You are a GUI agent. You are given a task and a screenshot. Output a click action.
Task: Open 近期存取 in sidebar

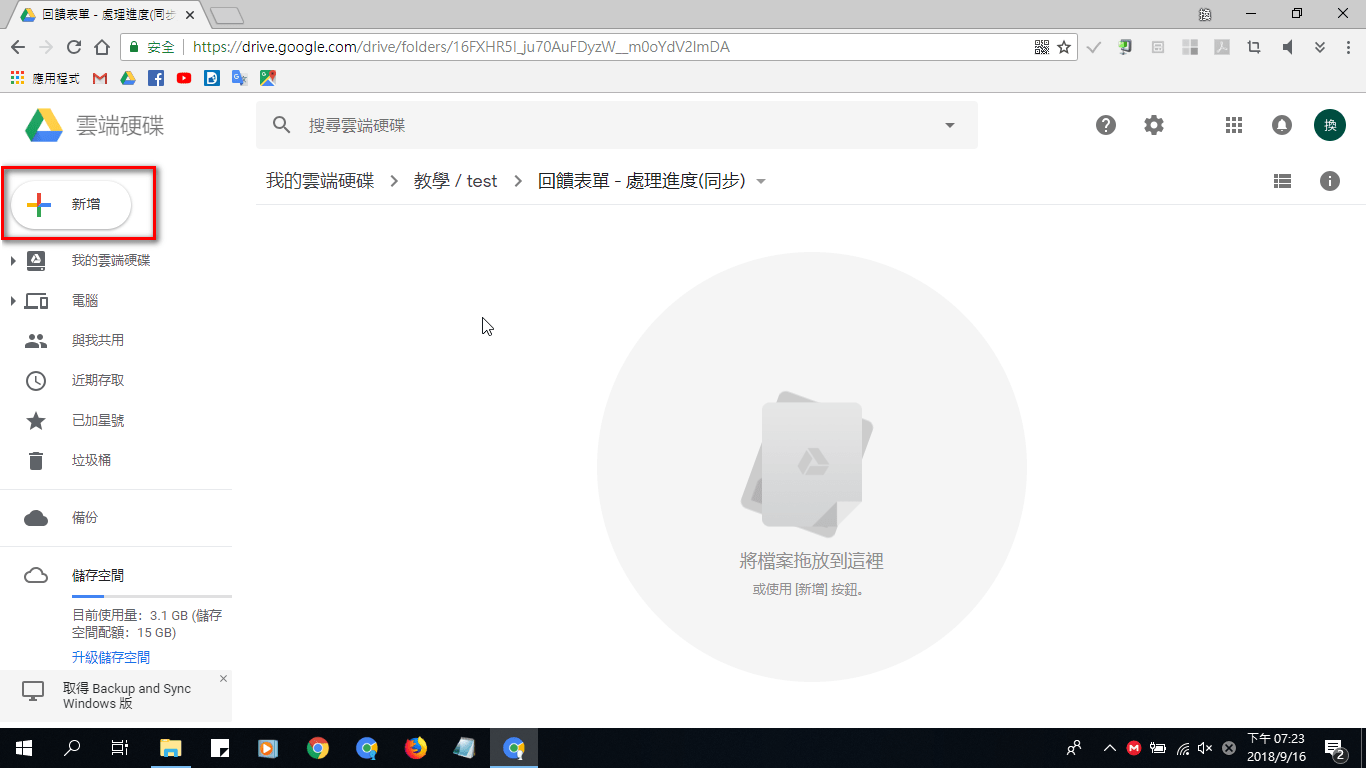[x=98, y=381]
